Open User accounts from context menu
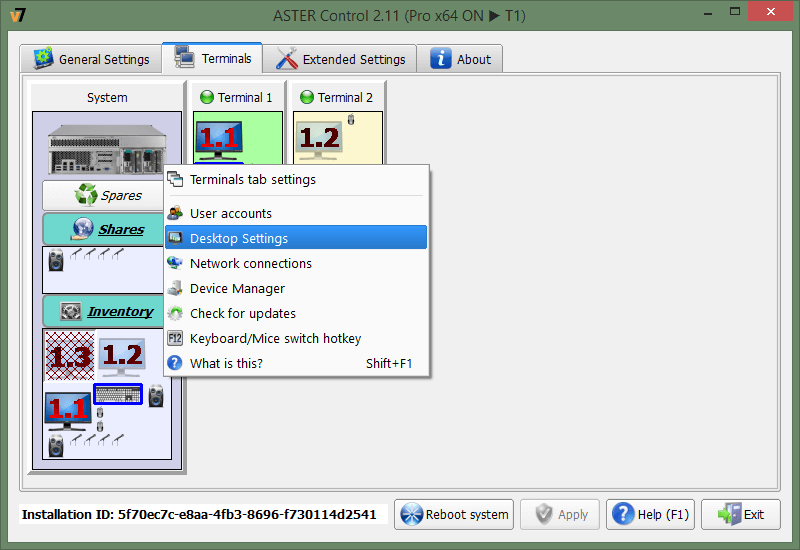 (296, 213)
